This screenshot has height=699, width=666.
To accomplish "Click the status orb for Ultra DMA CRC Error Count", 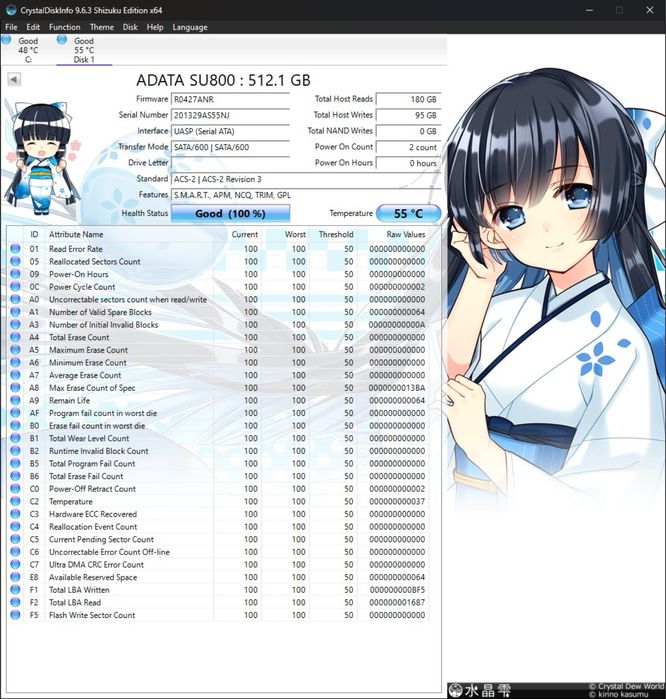I will pos(15,564).
